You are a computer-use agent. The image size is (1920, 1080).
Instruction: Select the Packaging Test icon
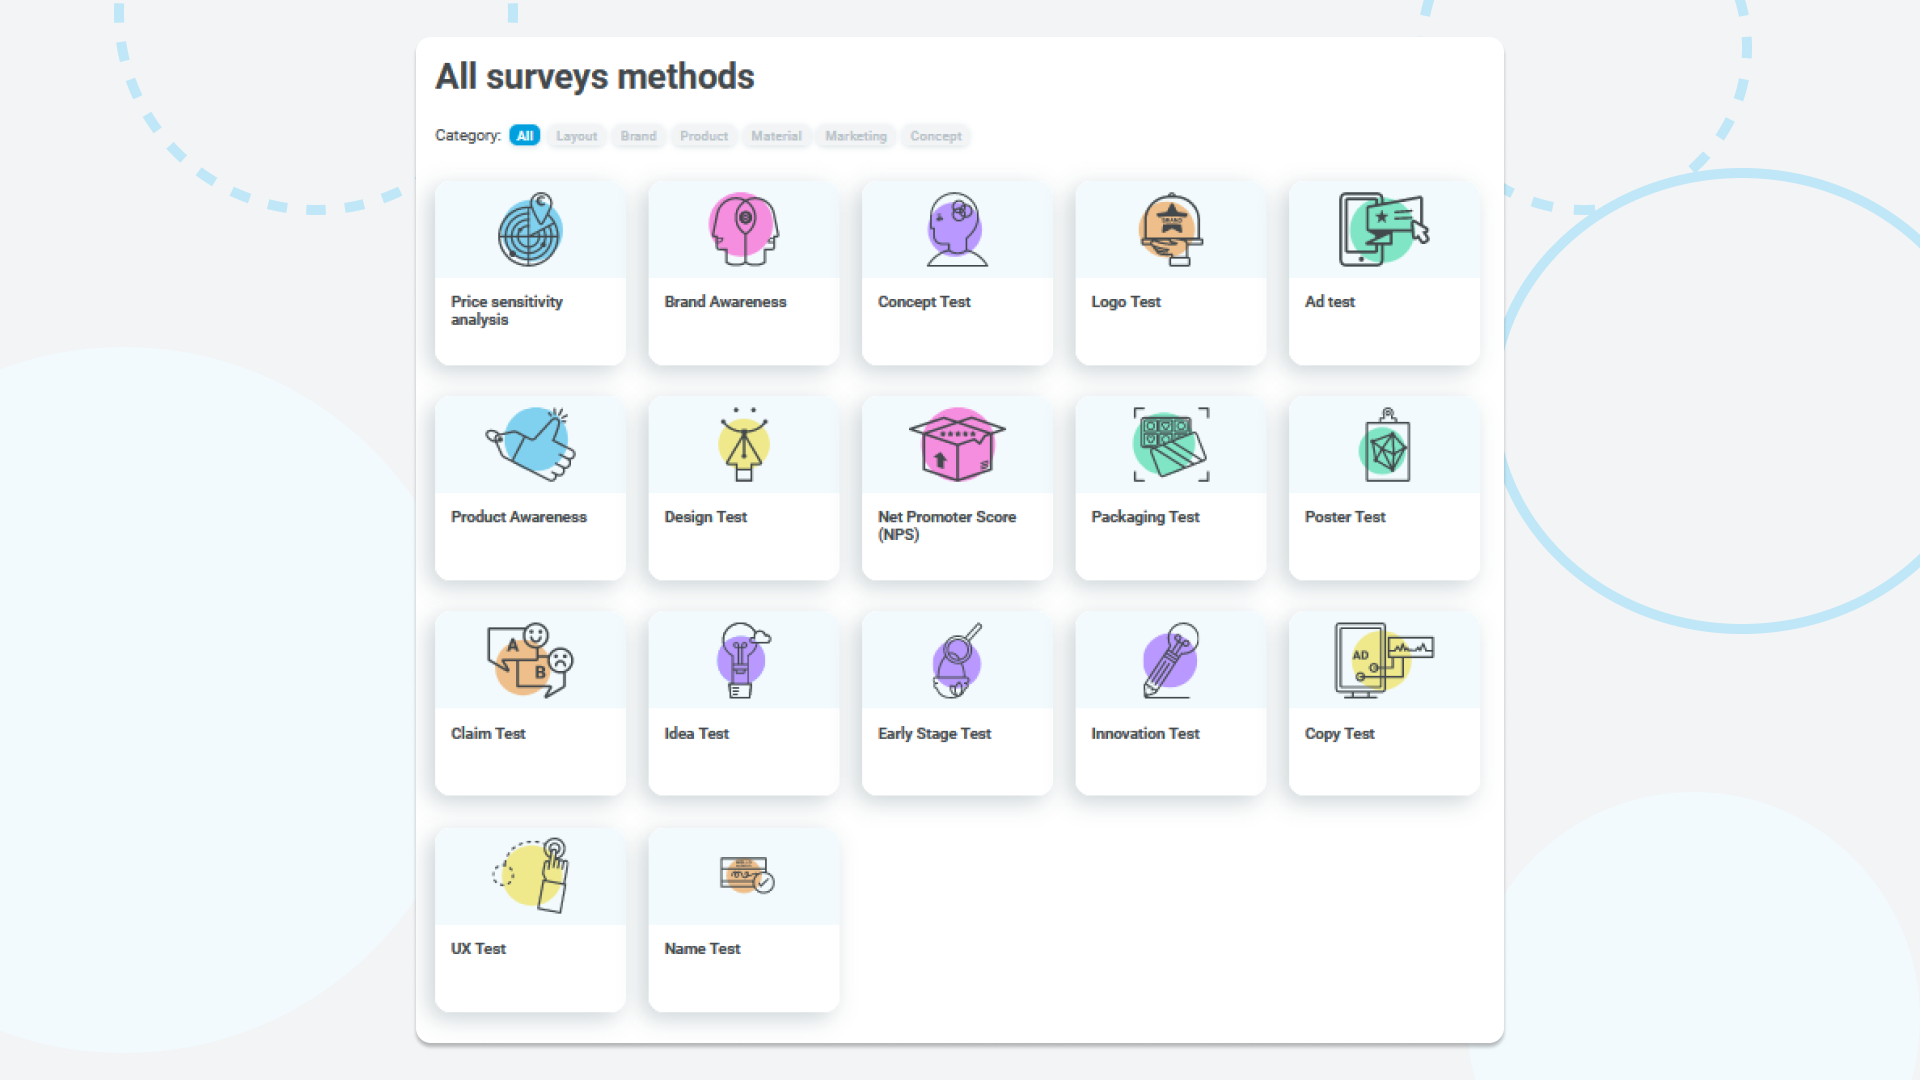(1170, 445)
